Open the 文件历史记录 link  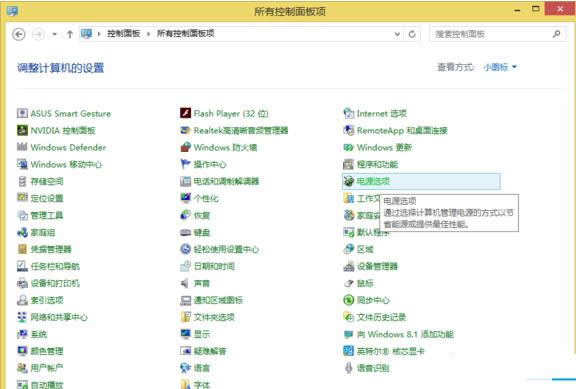pyautogui.click(x=381, y=317)
